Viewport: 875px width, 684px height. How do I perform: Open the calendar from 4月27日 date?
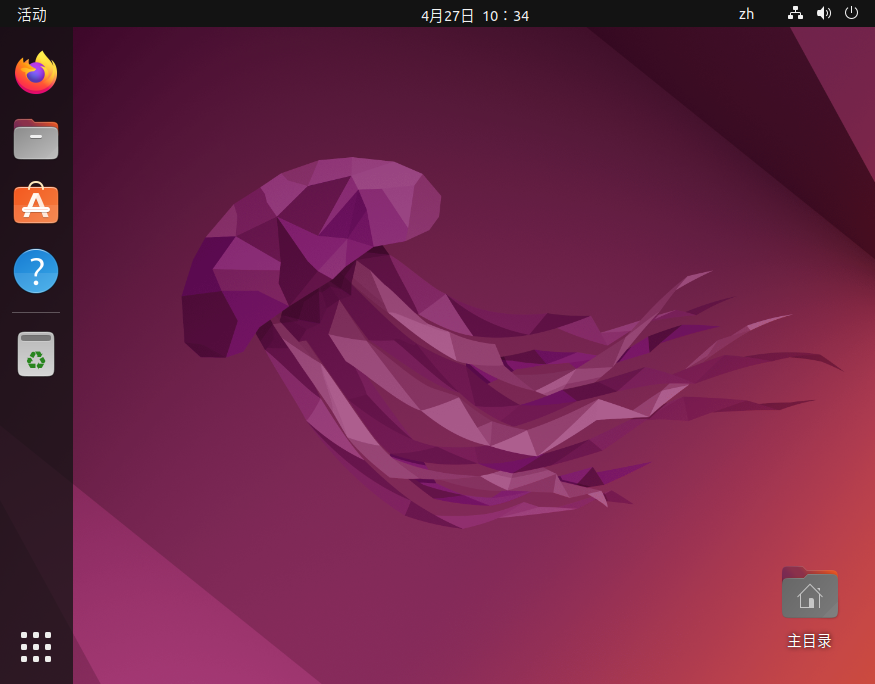[447, 15]
